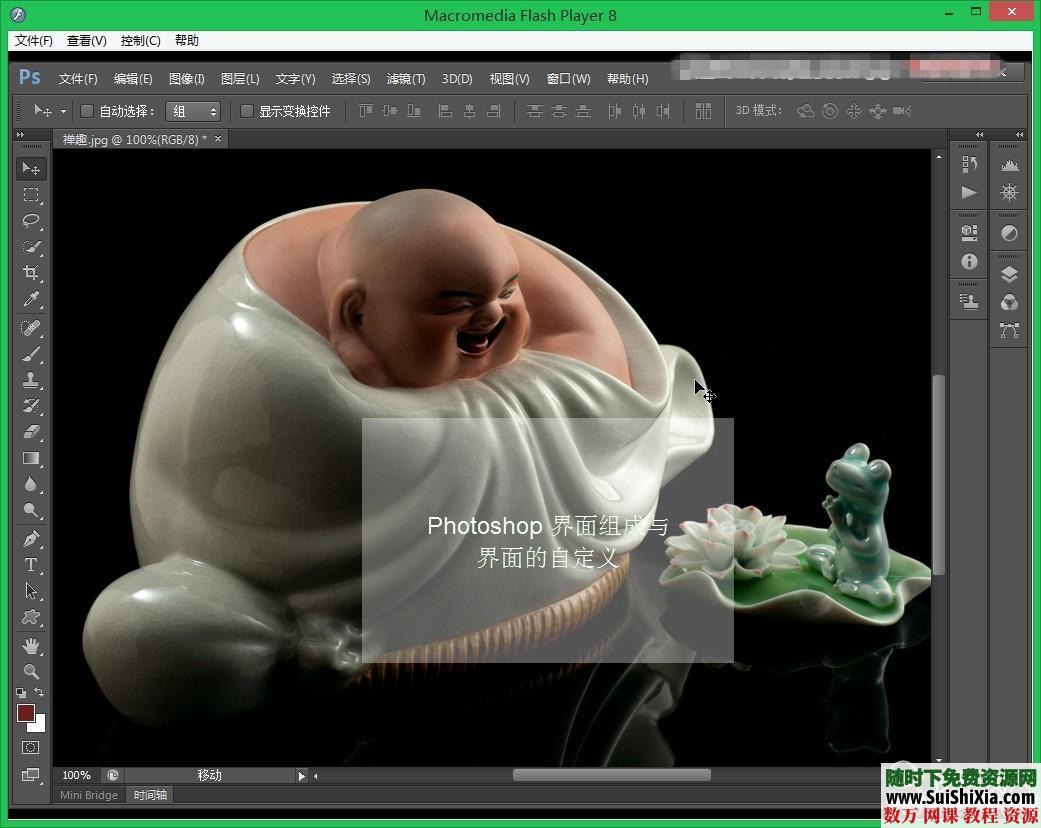Open the History panel icon
Viewport: 1041px width, 828px height.
coord(968,164)
